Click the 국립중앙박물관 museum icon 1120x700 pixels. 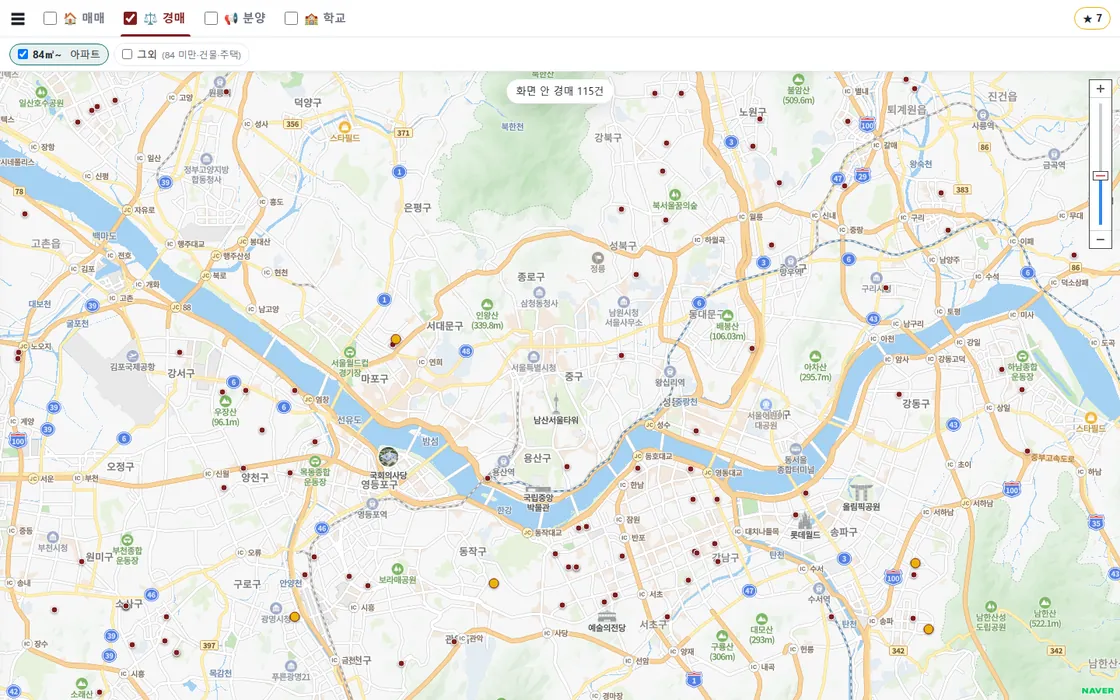(x=538, y=492)
